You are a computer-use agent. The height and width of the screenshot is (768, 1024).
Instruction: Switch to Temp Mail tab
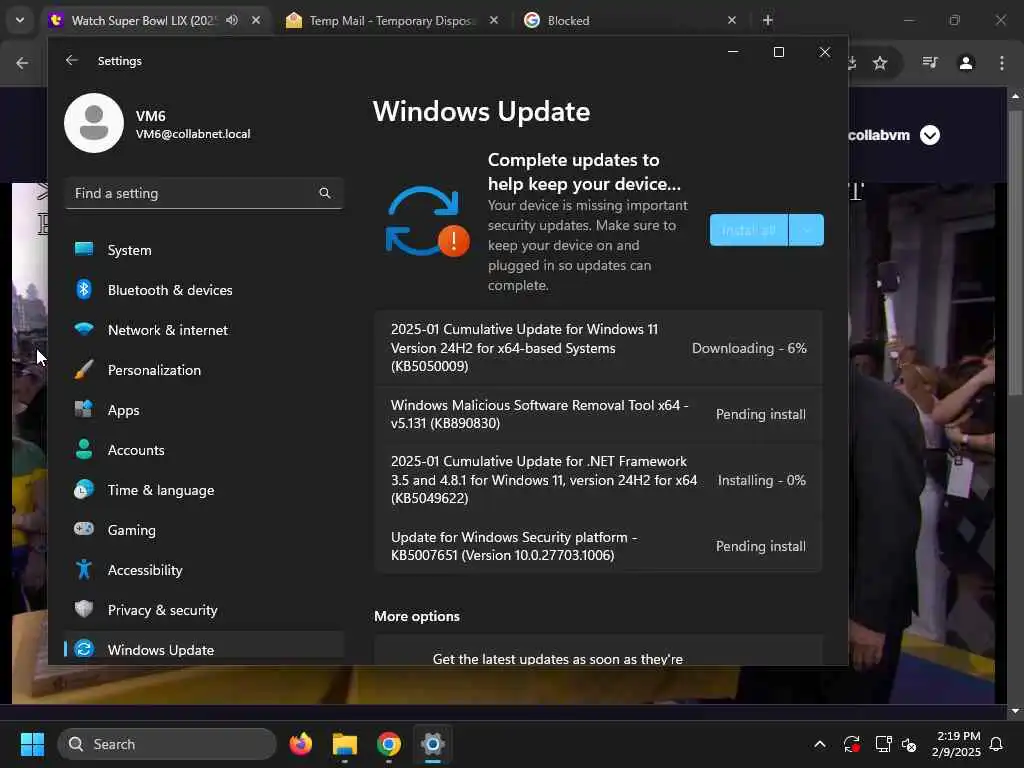[x=392, y=20]
